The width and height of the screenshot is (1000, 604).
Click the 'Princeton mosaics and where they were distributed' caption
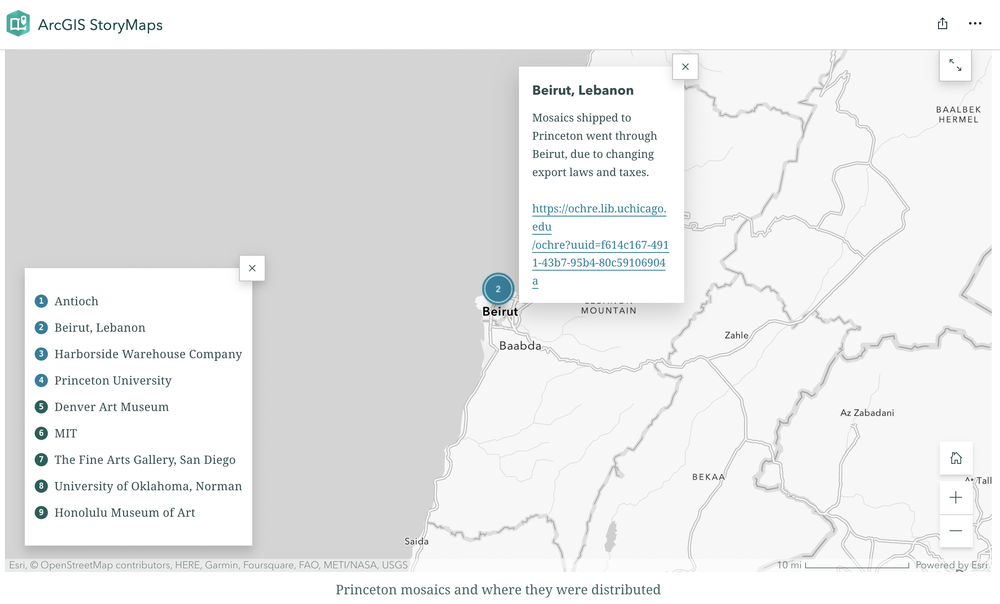pyautogui.click(x=498, y=589)
